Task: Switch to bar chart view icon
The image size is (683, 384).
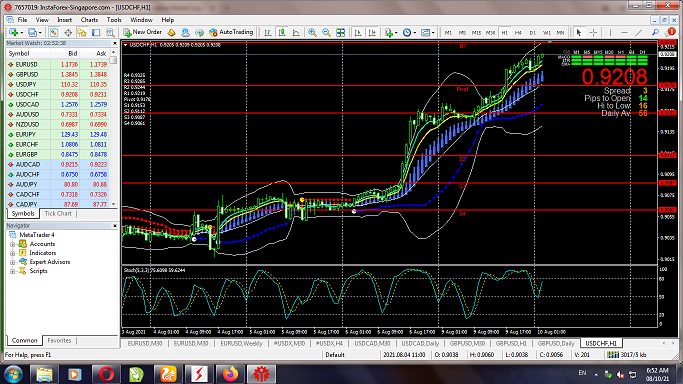Action: 268,32
